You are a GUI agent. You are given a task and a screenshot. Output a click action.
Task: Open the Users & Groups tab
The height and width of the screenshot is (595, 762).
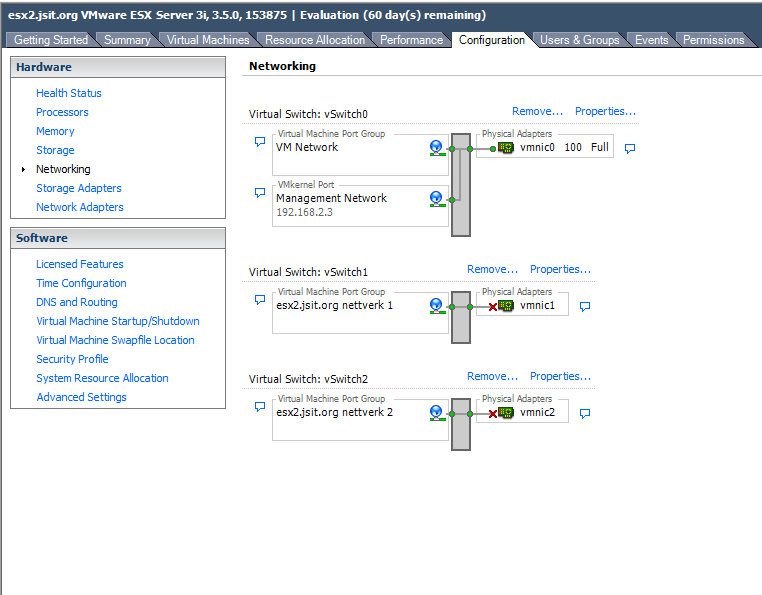point(580,40)
